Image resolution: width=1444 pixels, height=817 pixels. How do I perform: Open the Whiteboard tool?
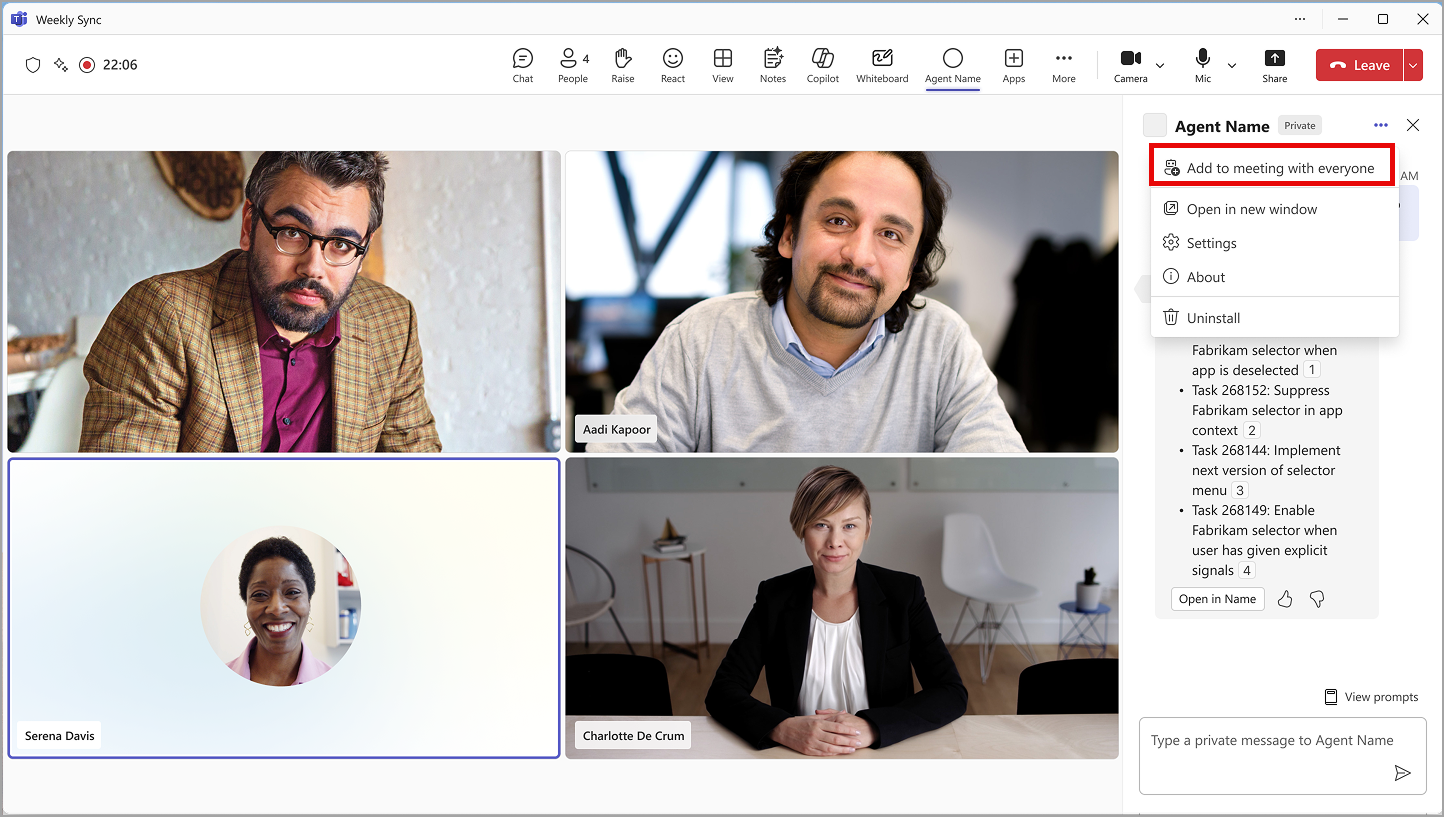(882, 65)
